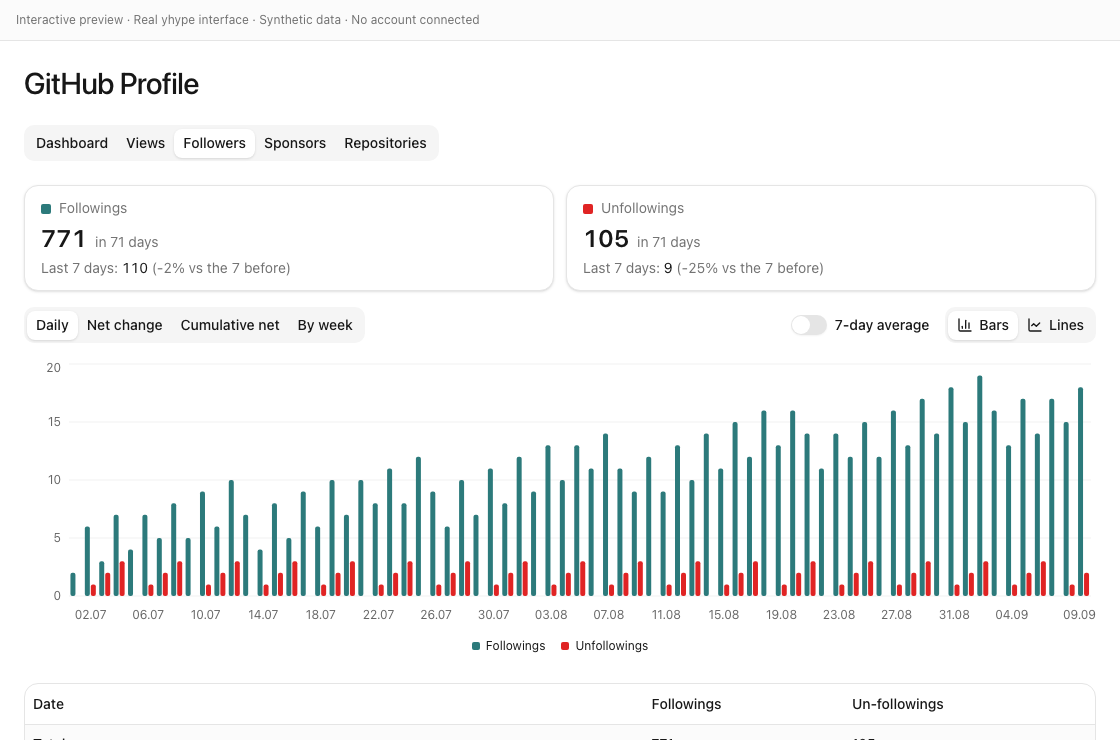Screen dimensions: 1120x740
Task: Click the 09.09 axis date label
Action: [x=1079, y=615]
